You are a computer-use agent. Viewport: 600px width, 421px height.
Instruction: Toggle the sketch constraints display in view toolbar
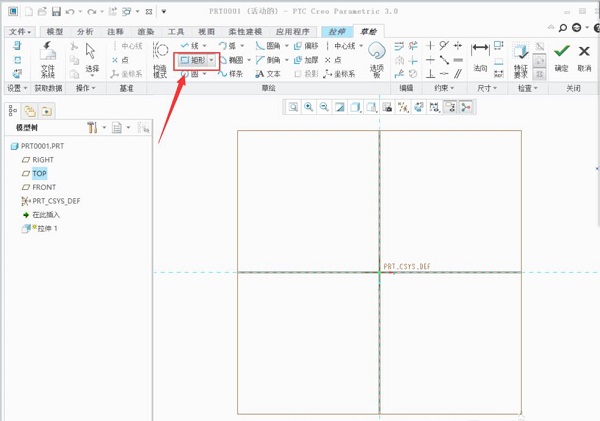click(x=451, y=107)
